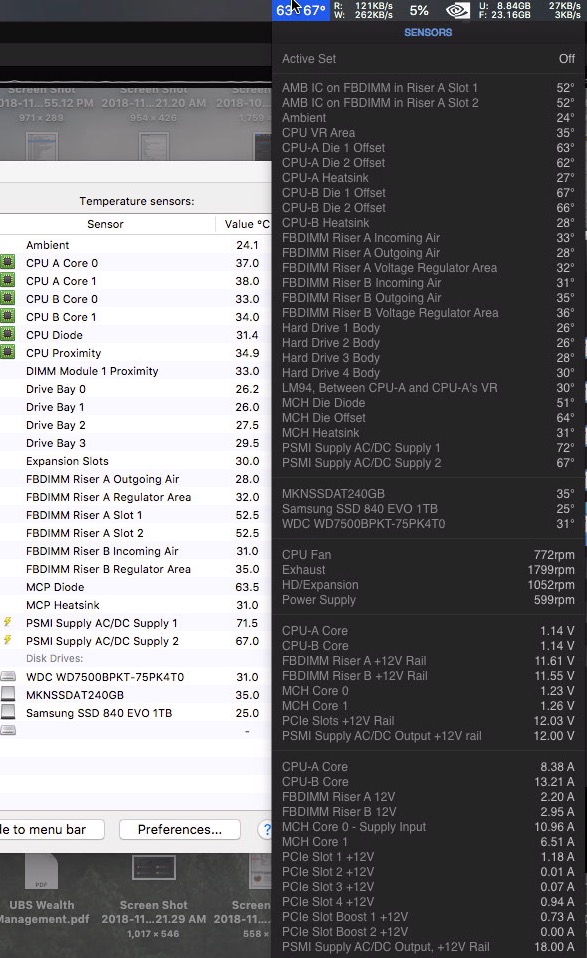
Task: Click the Samsung SSD 840 EVO disk icon
Action: click(x=8, y=712)
